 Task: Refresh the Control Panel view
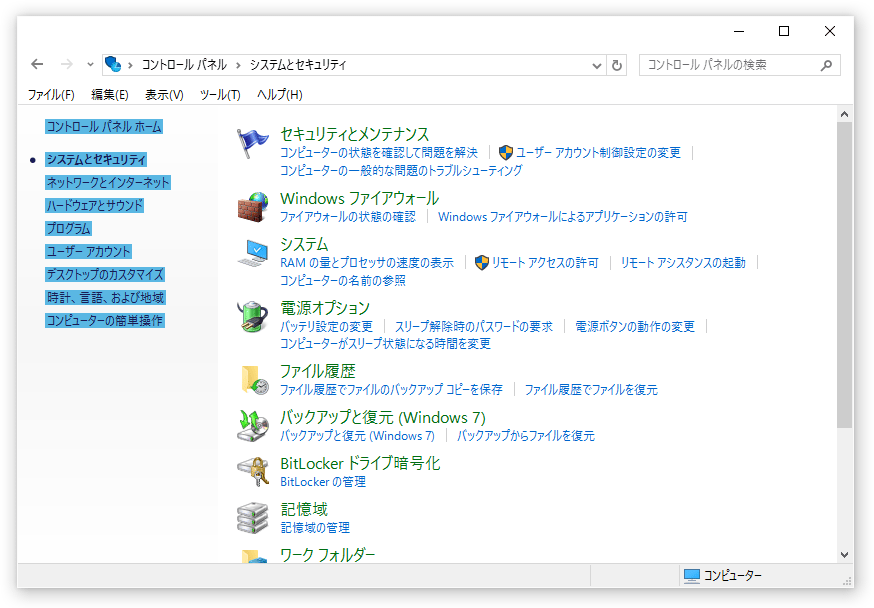pos(616,65)
